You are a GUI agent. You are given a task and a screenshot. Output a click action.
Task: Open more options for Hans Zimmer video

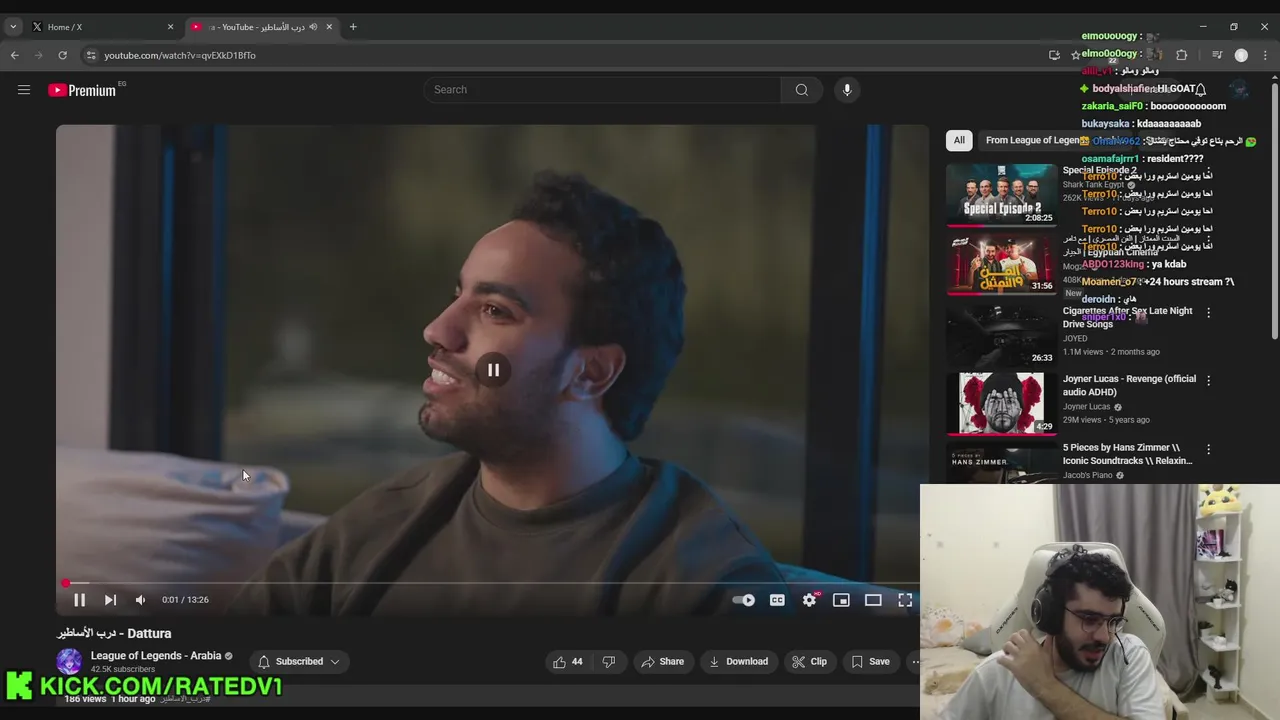[x=1208, y=450]
